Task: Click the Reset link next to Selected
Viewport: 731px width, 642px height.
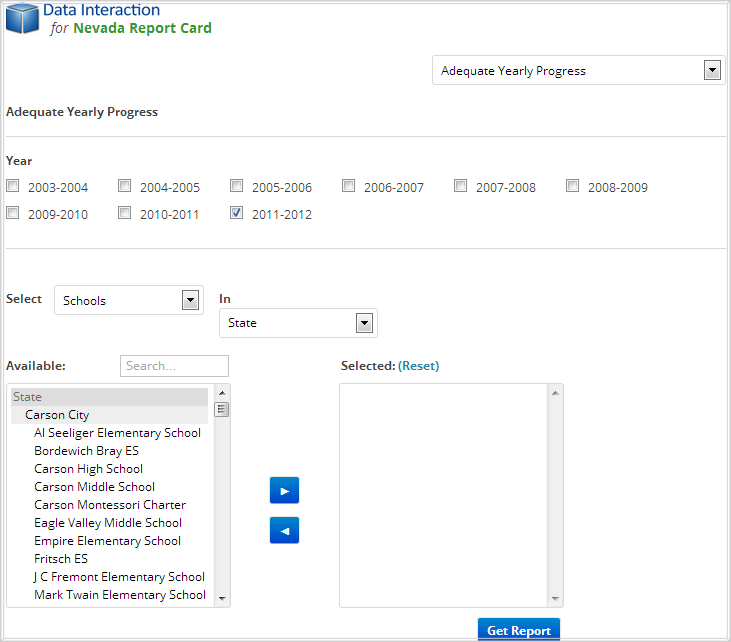Action: 419,366
